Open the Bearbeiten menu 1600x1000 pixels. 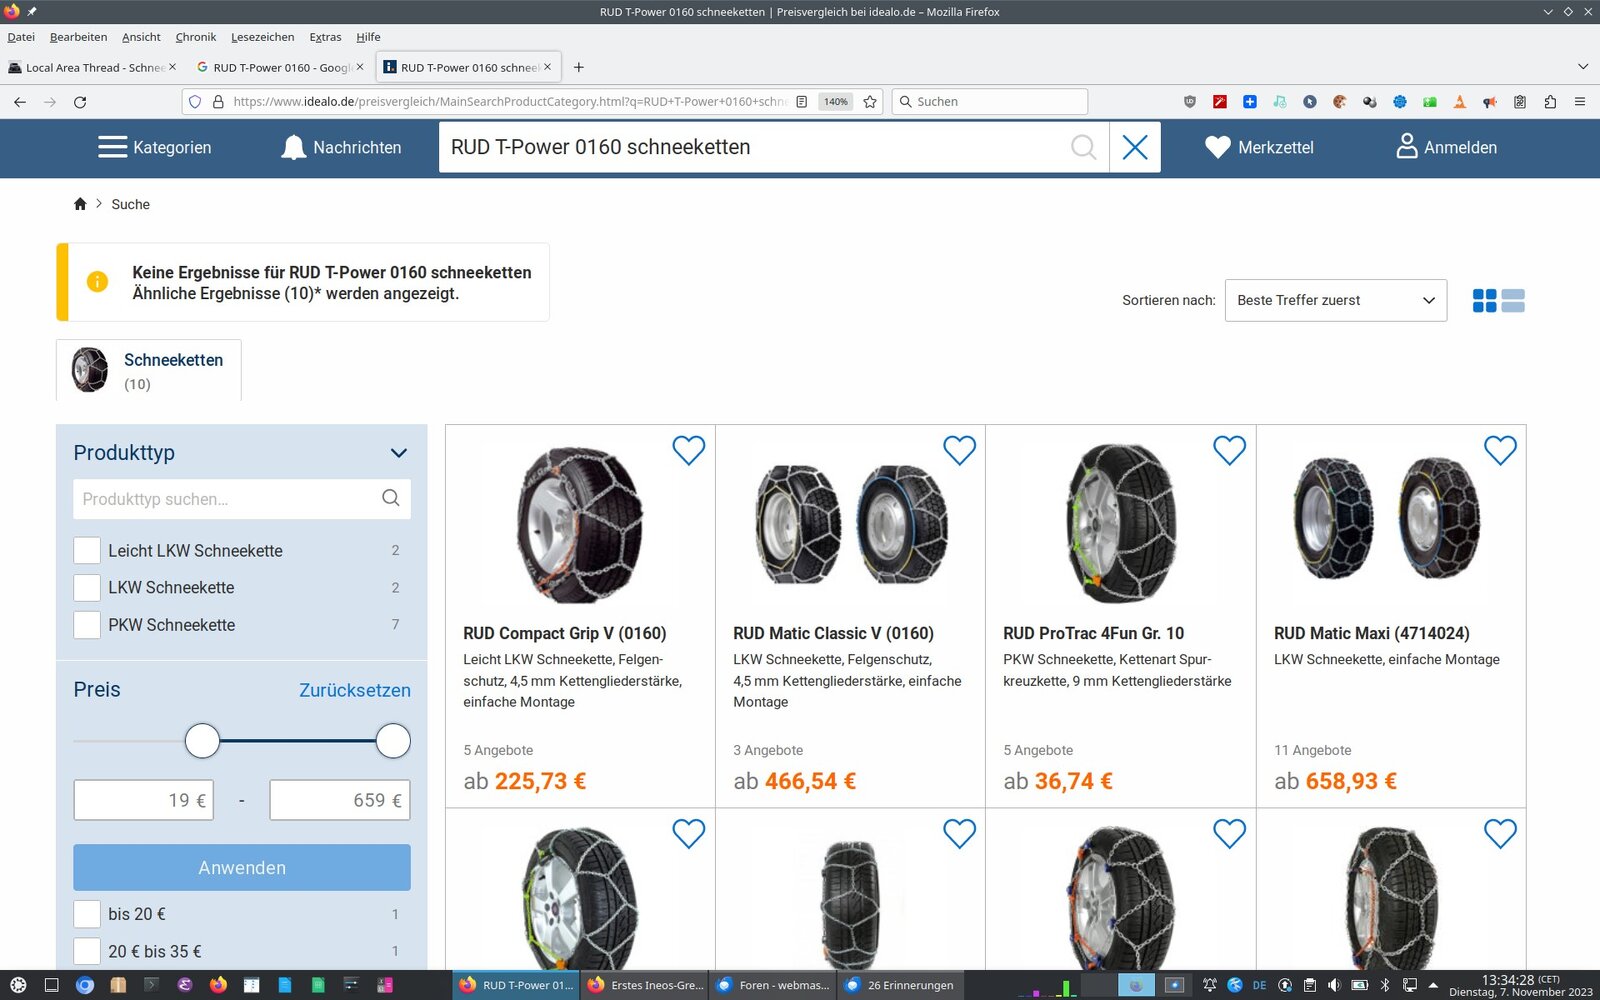78,37
